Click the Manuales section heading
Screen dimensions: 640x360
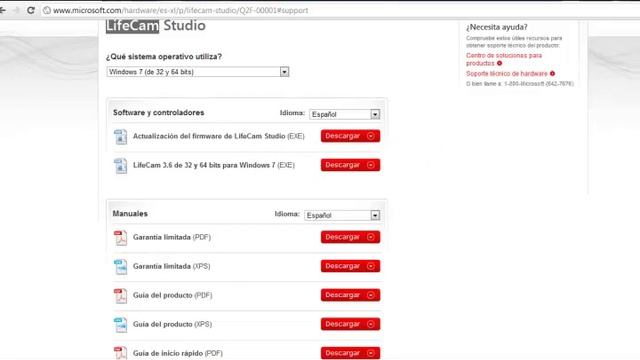coord(130,213)
